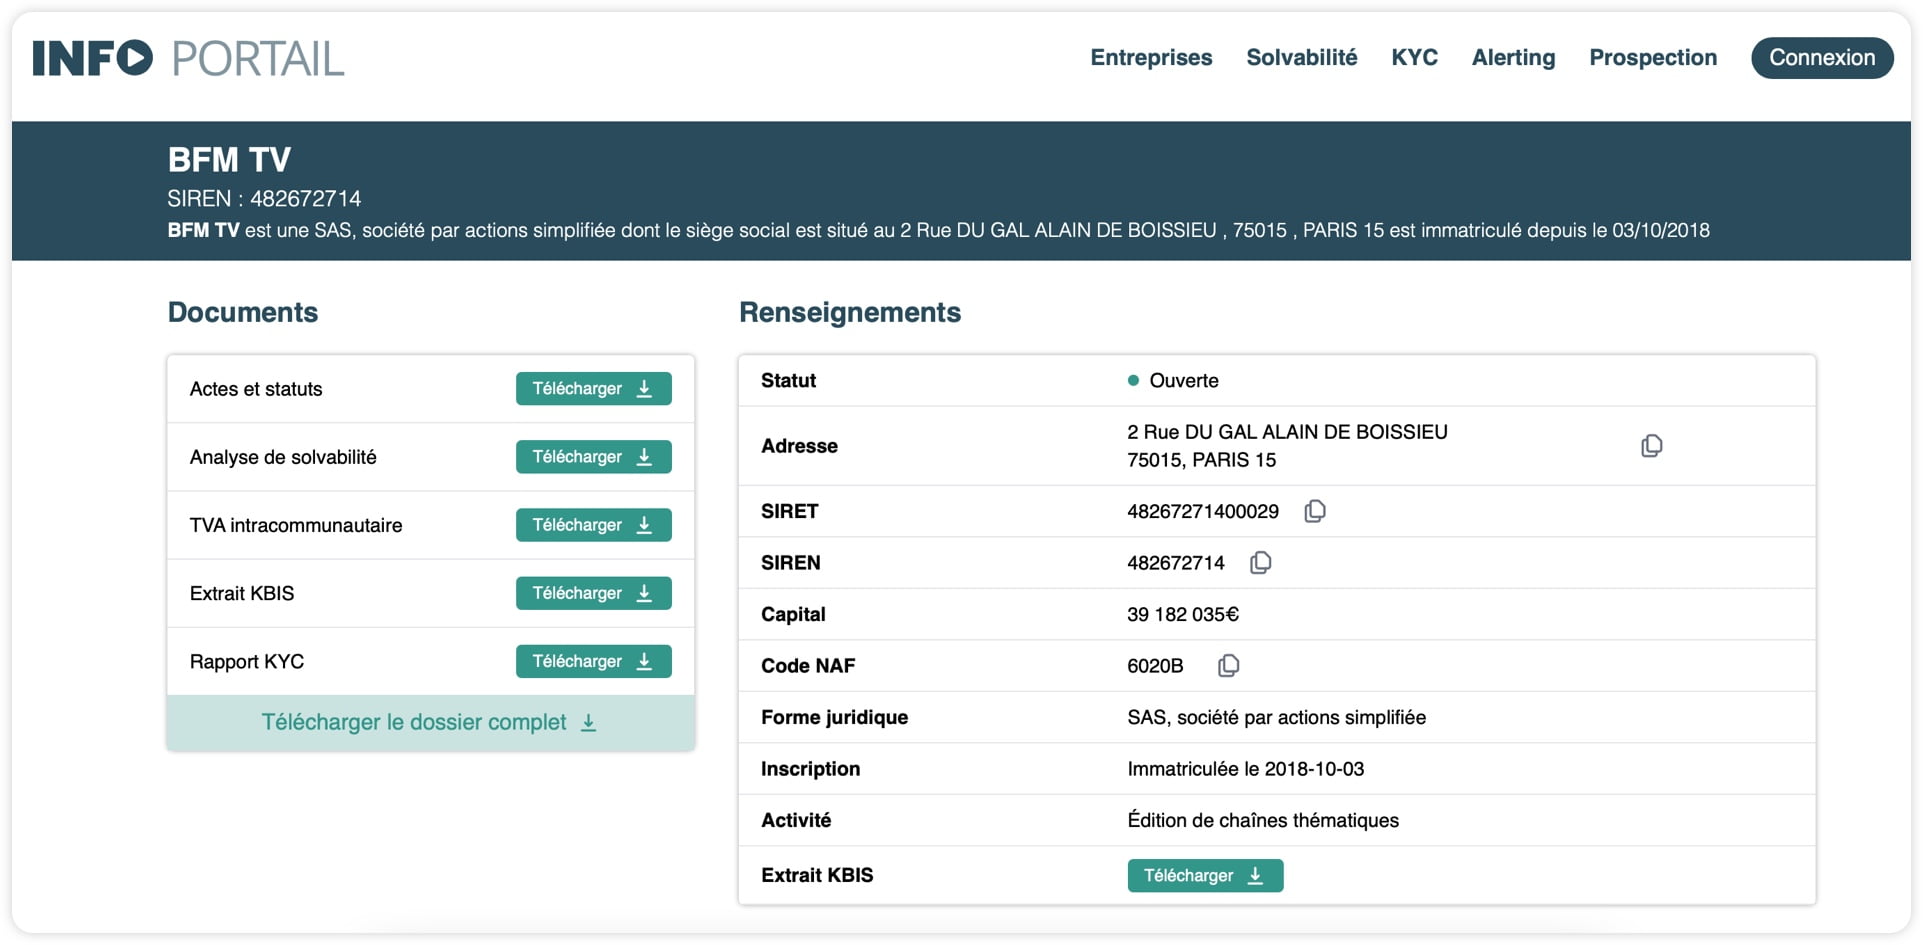Image resolution: width=1923 pixels, height=945 pixels.
Task: Click the capital value 39 182 035€
Action: [x=1183, y=615]
